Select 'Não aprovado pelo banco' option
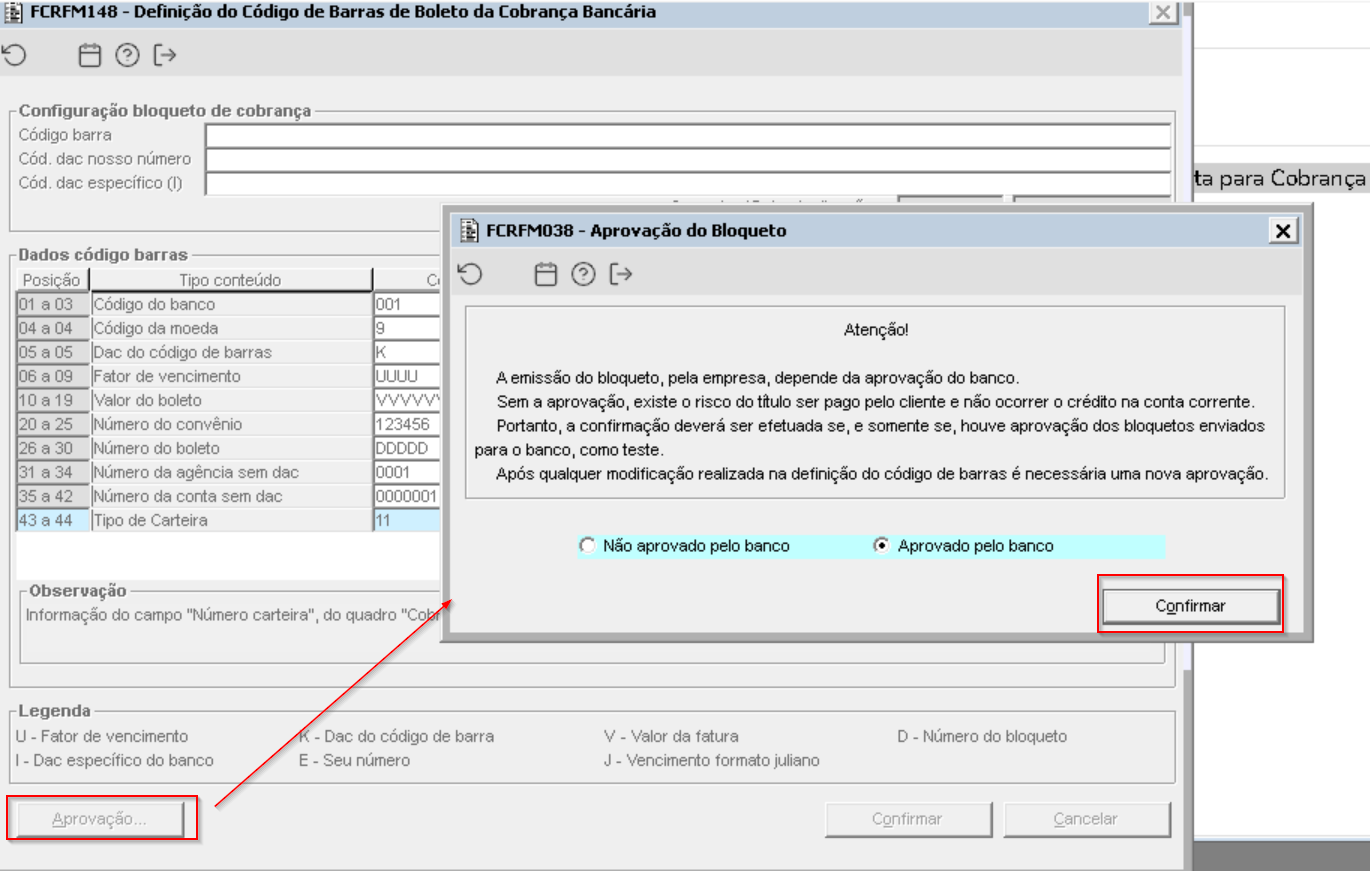This screenshot has height=871, width=1370. coord(685,546)
